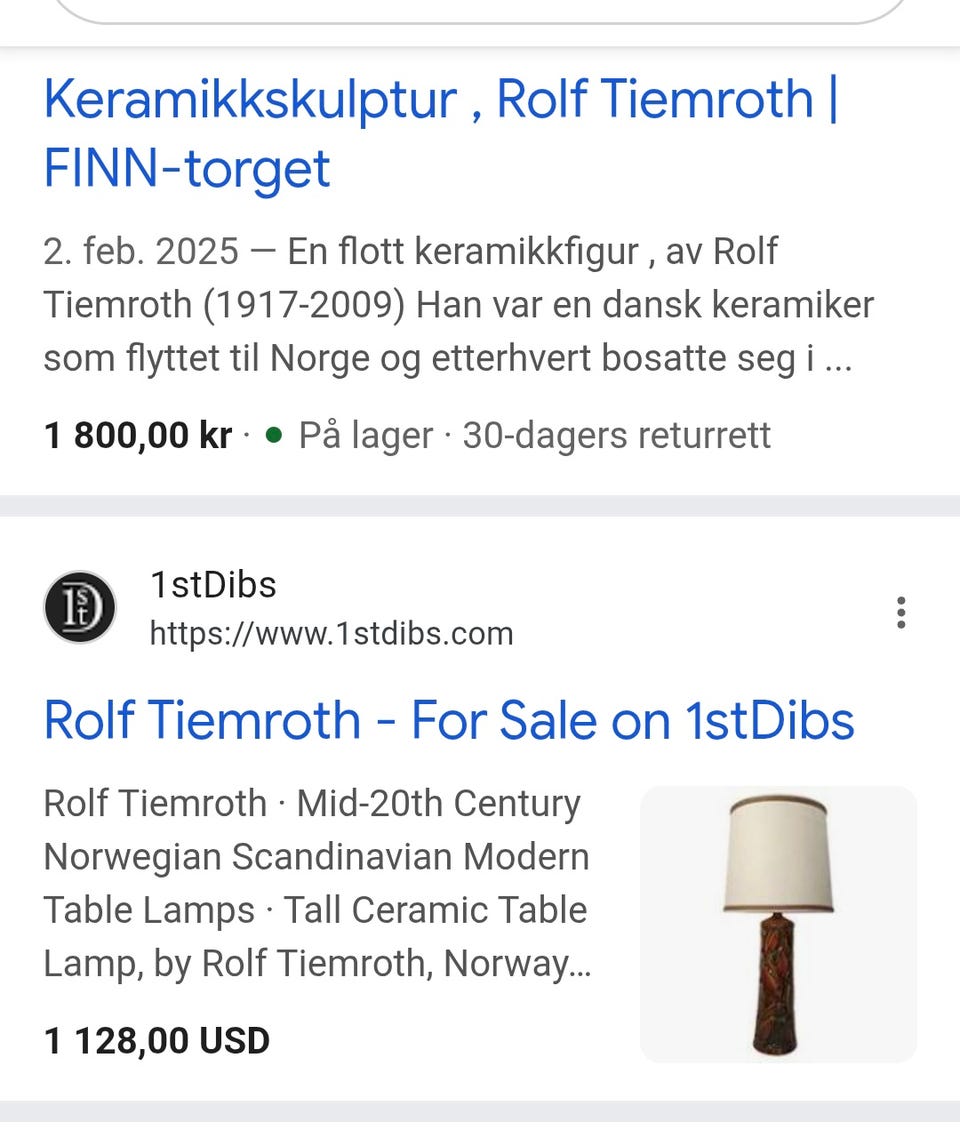Tap the 30-dagers returrett text
This screenshot has height=1138, width=960.
pyautogui.click(x=616, y=435)
